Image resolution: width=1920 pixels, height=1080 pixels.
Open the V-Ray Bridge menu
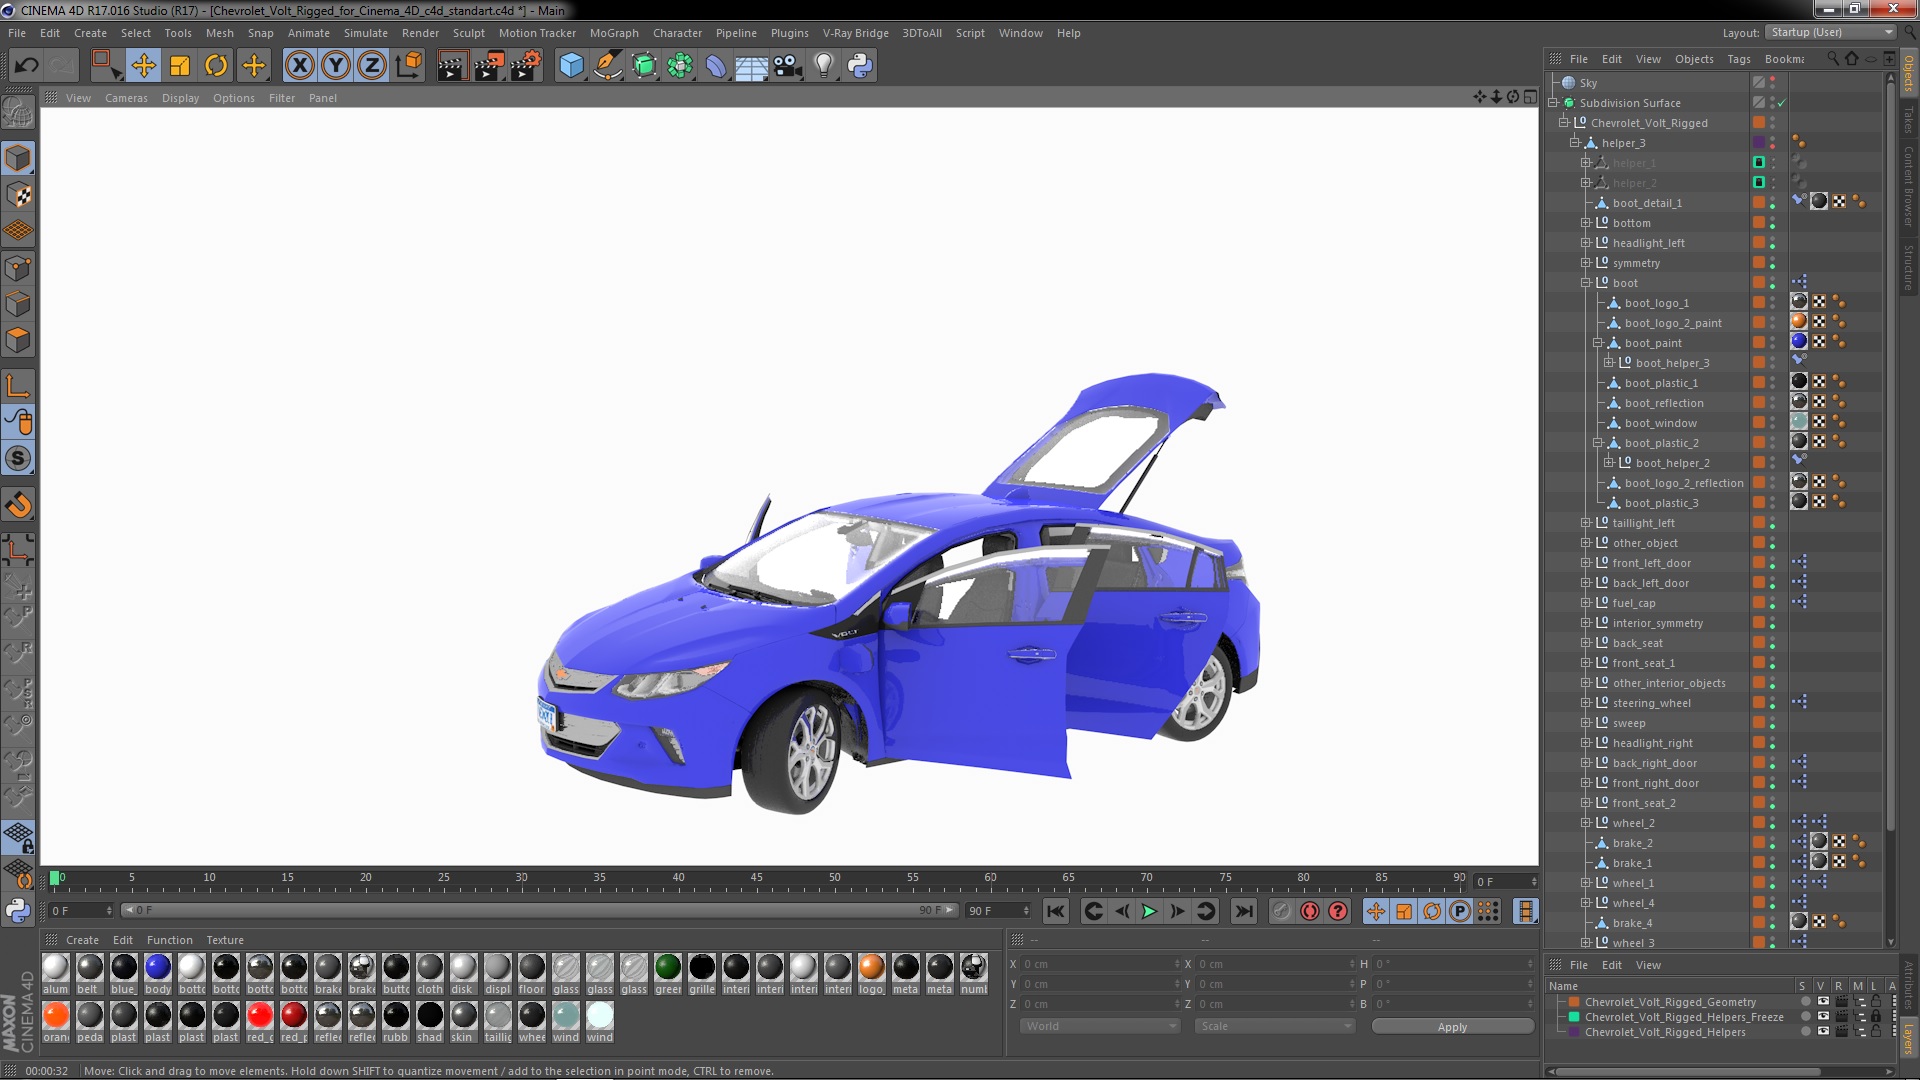(x=856, y=33)
